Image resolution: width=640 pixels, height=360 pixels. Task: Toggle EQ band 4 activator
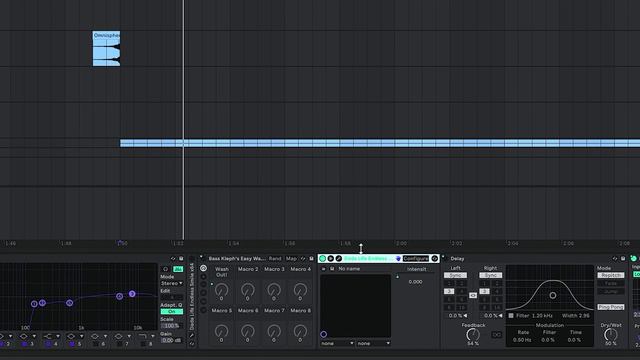48,344
